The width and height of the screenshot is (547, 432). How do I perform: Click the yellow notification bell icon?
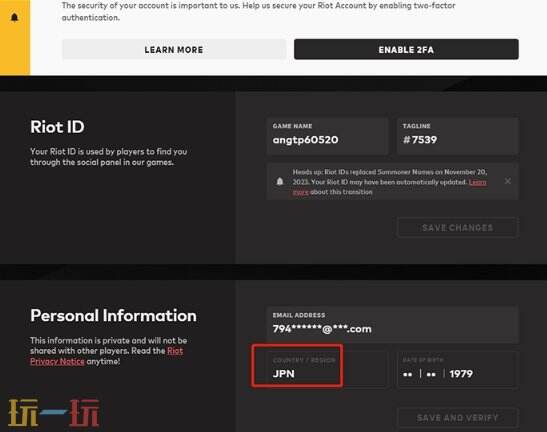pos(14,17)
